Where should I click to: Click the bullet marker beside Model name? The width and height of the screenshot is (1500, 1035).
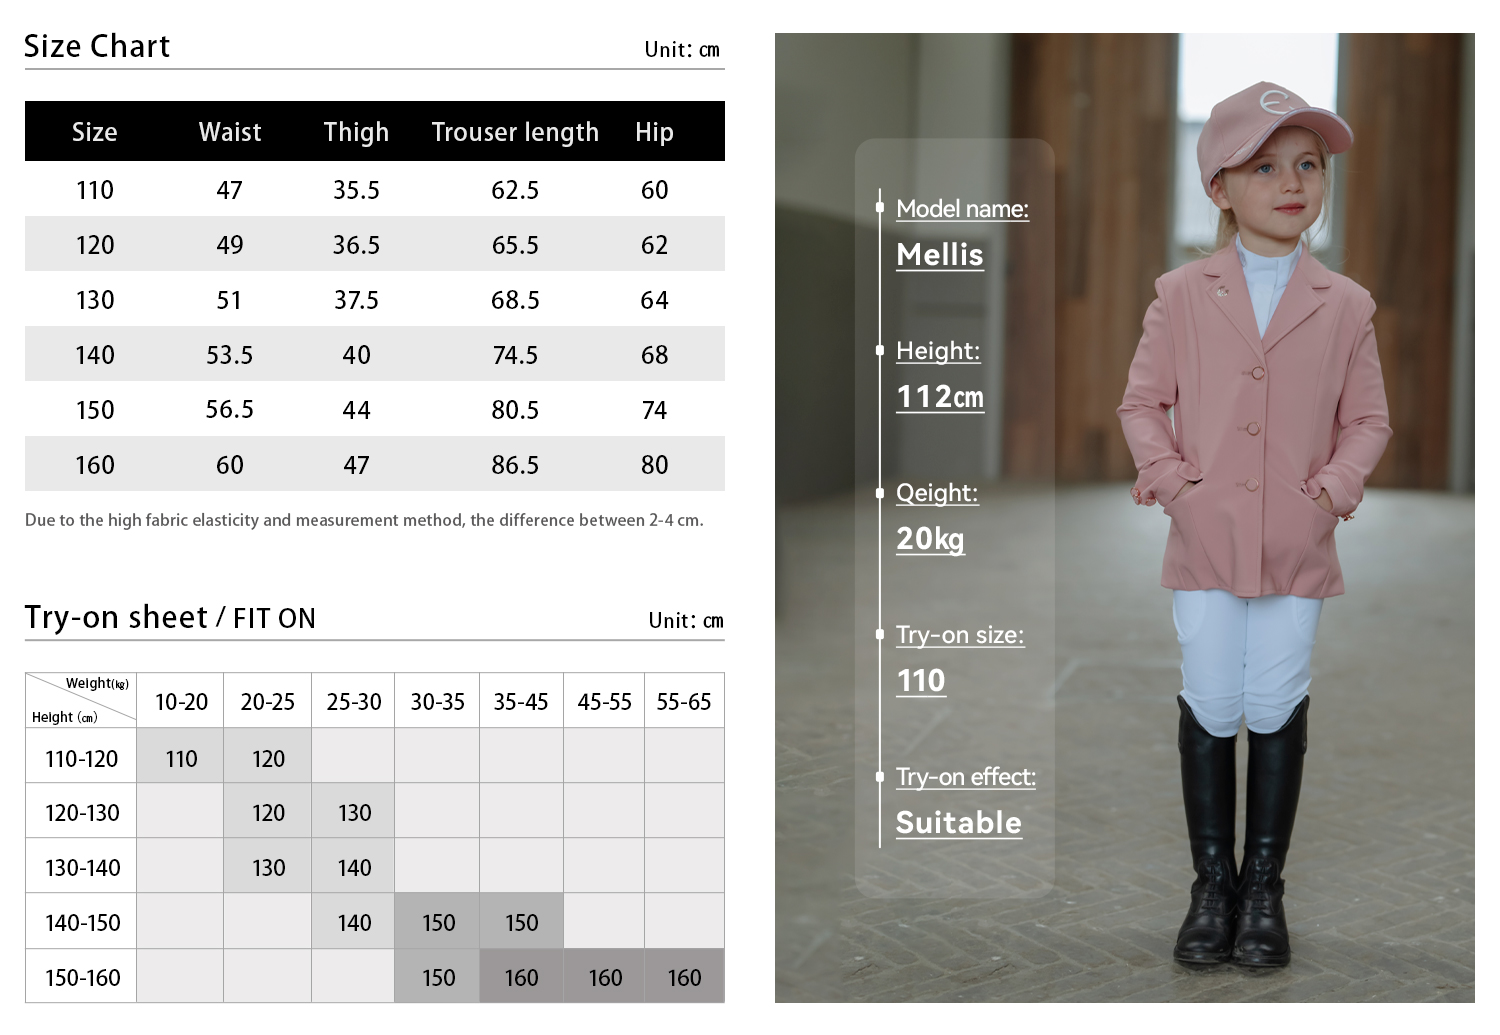(880, 208)
